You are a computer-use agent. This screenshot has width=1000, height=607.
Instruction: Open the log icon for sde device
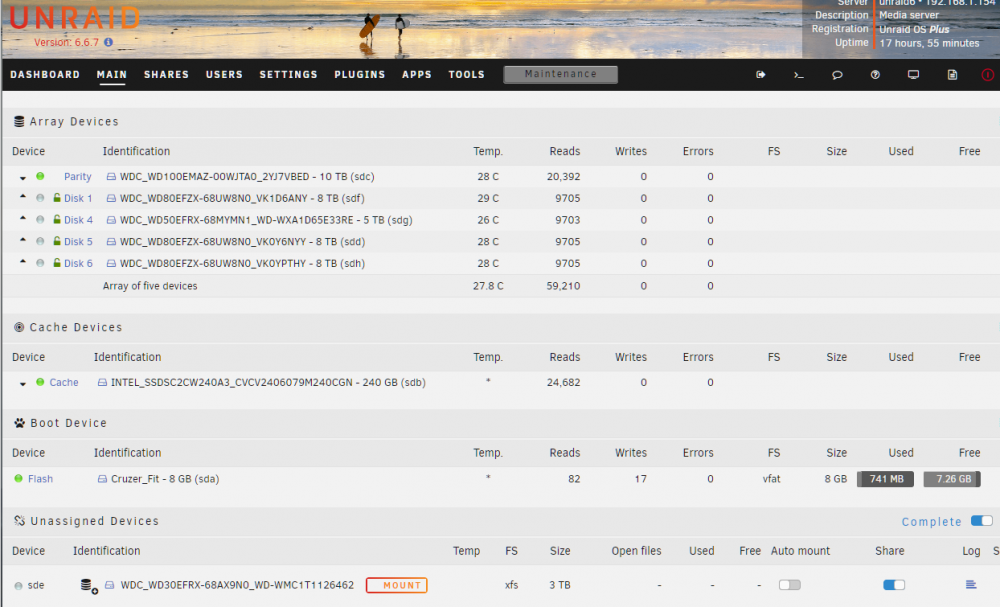point(971,585)
